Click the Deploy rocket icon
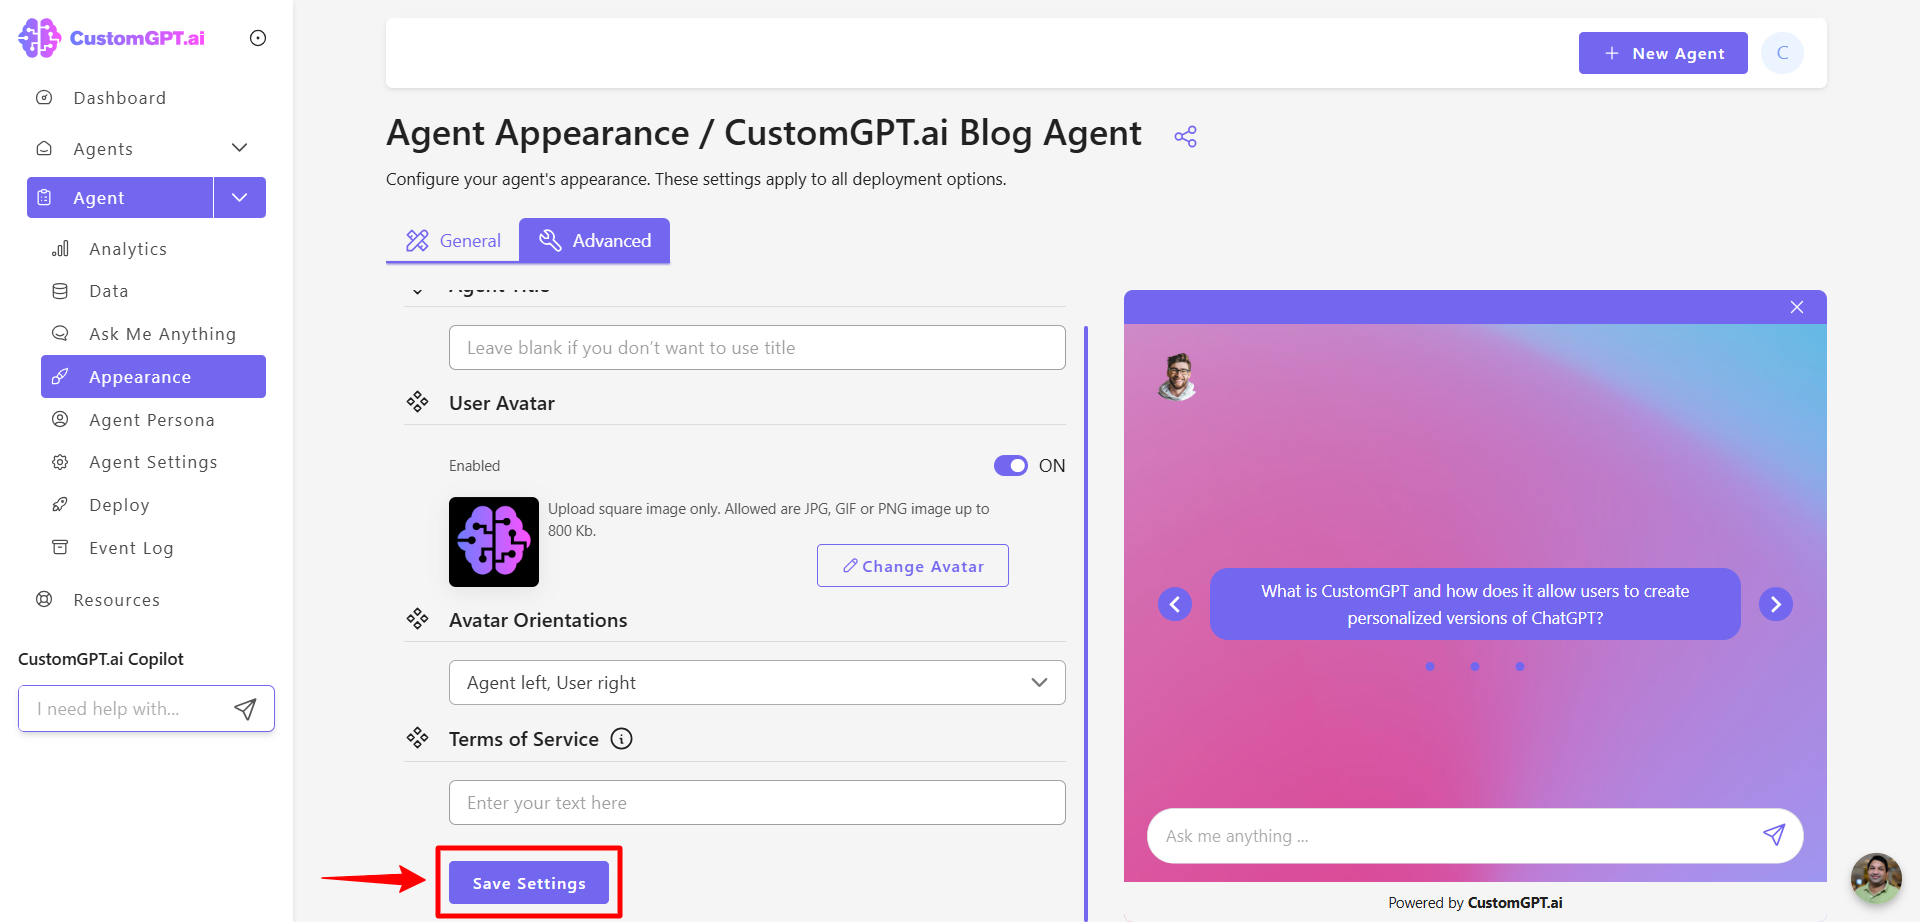 tap(60, 504)
